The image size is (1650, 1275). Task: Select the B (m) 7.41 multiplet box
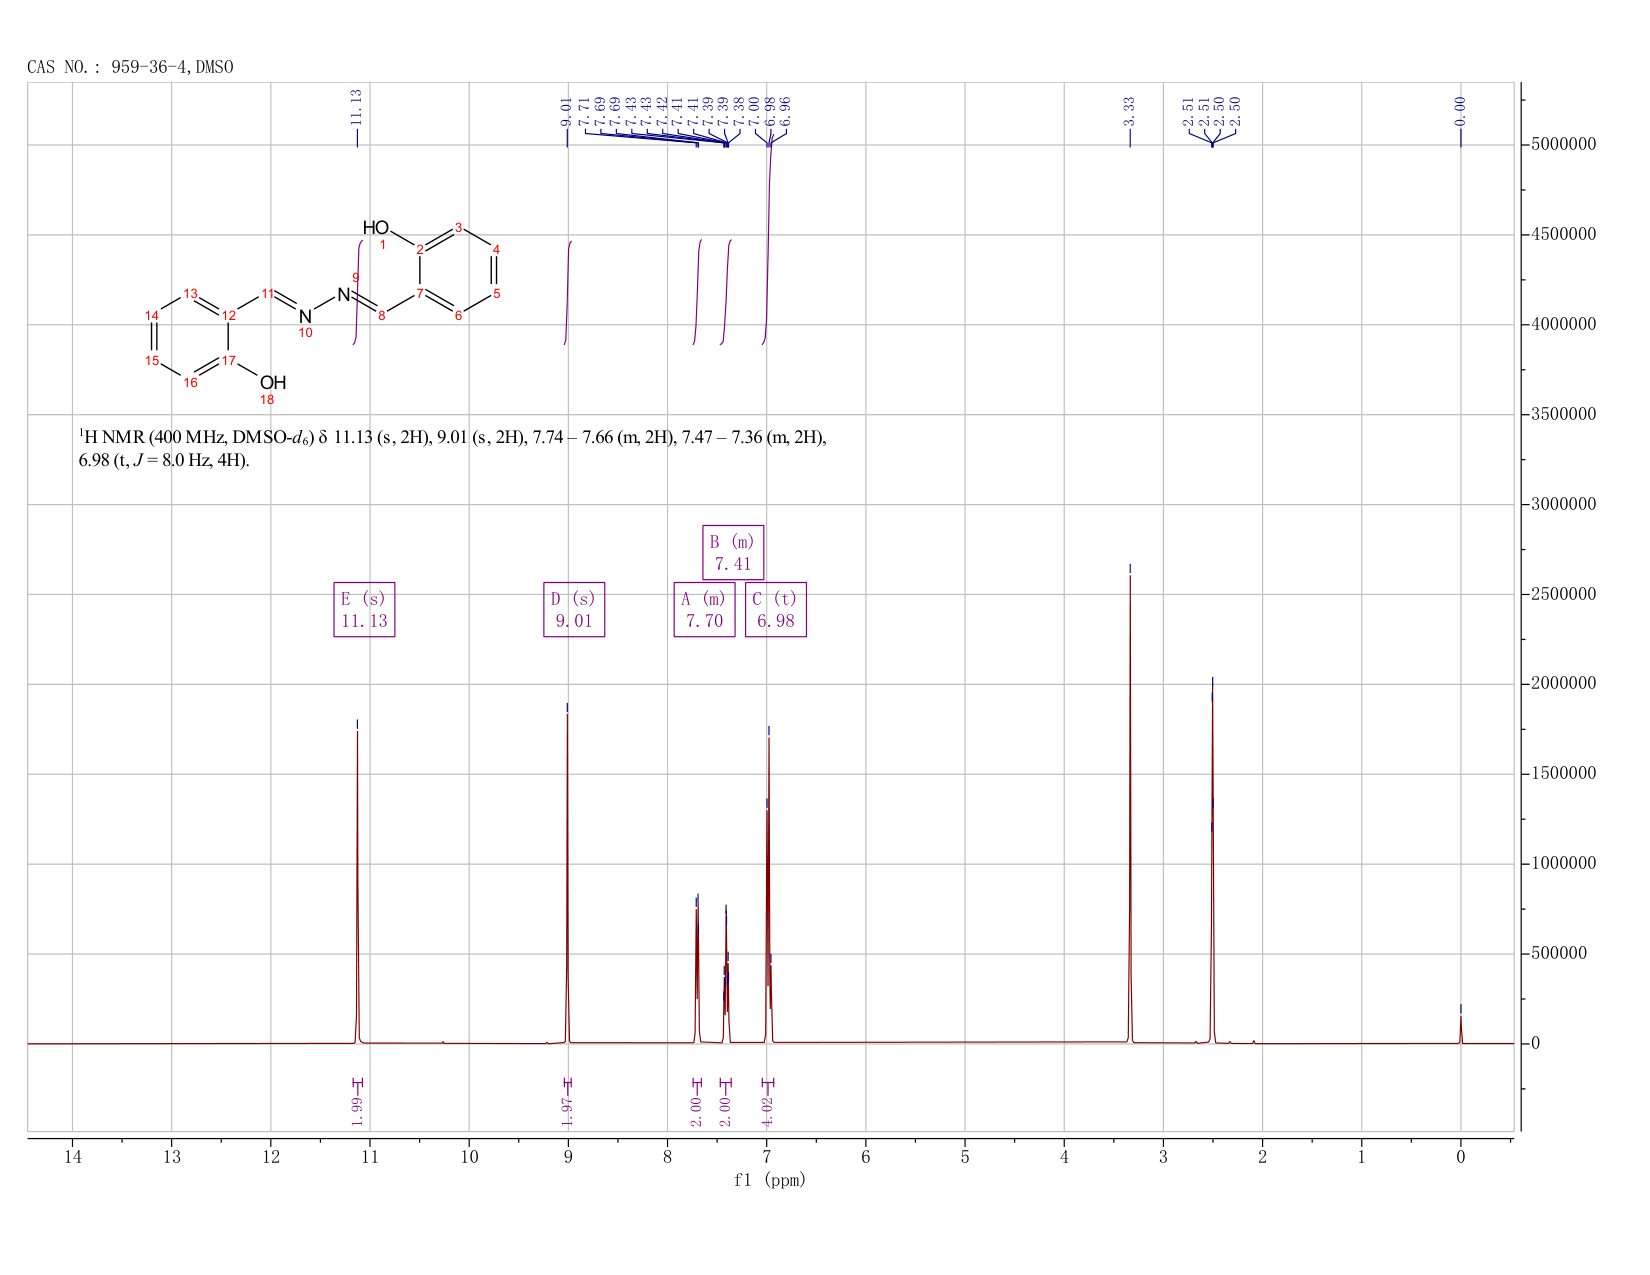pos(733,552)
